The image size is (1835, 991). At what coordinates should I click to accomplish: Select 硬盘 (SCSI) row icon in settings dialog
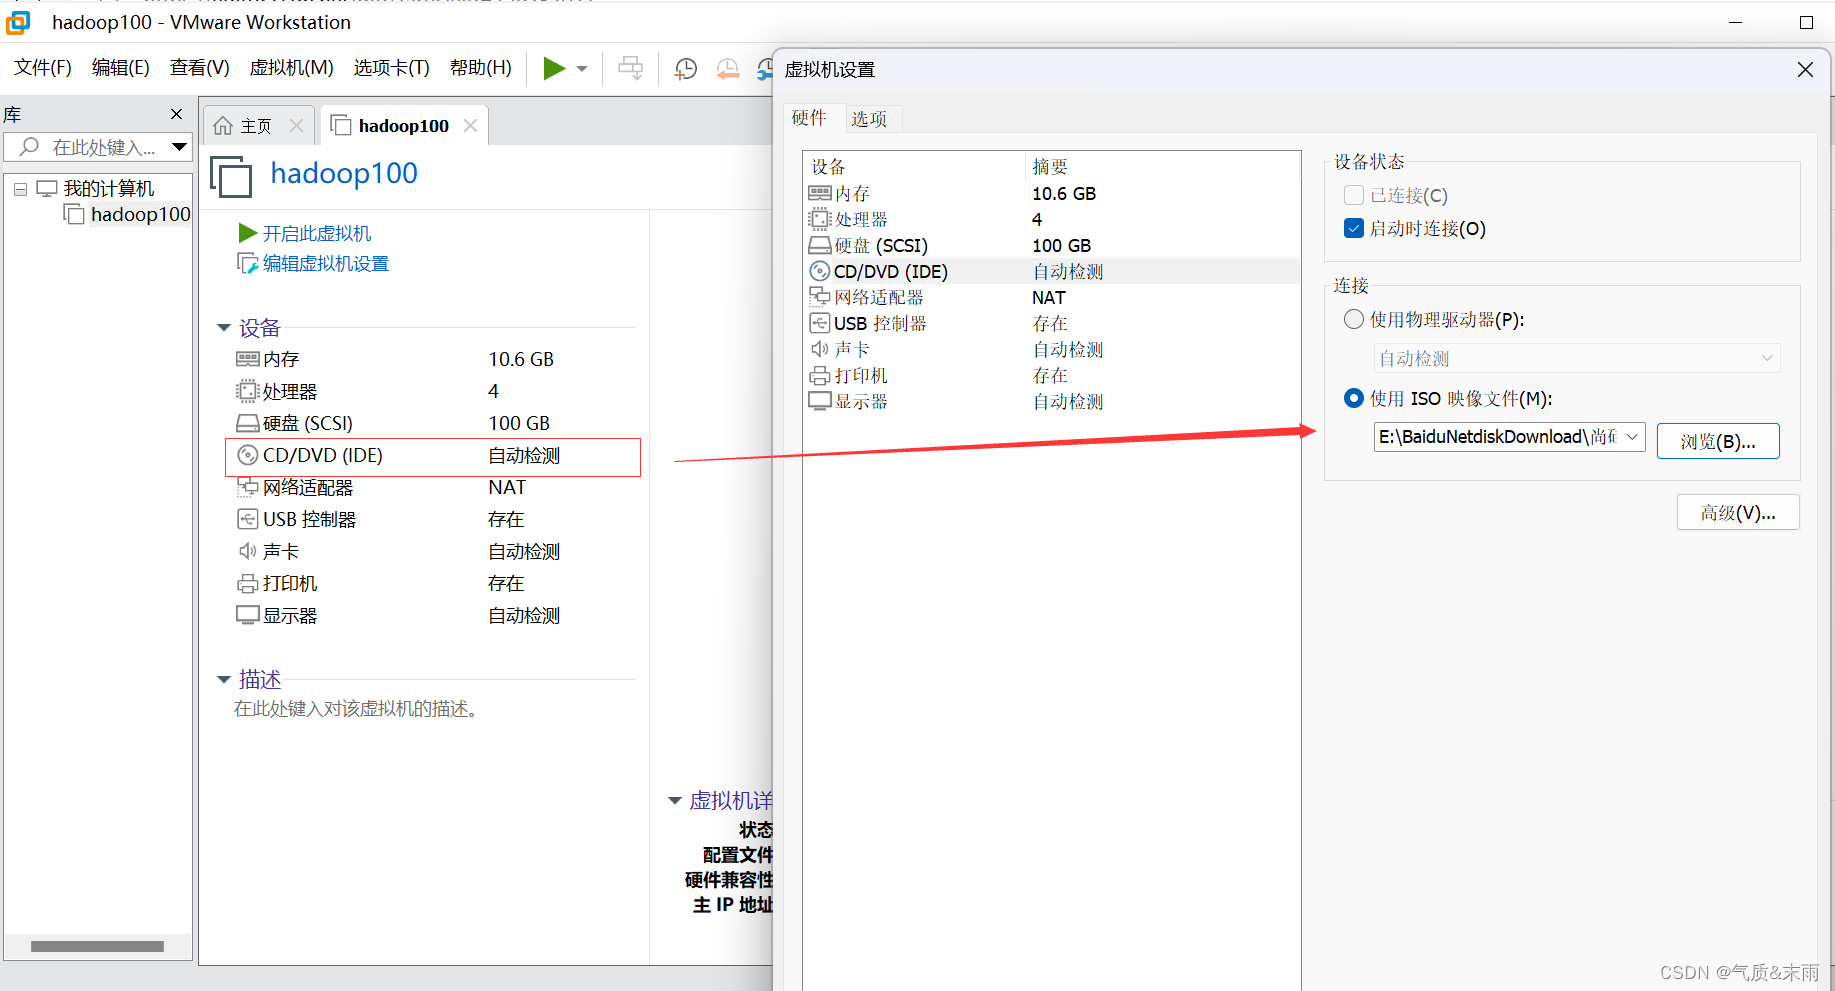tap(820, 245)
